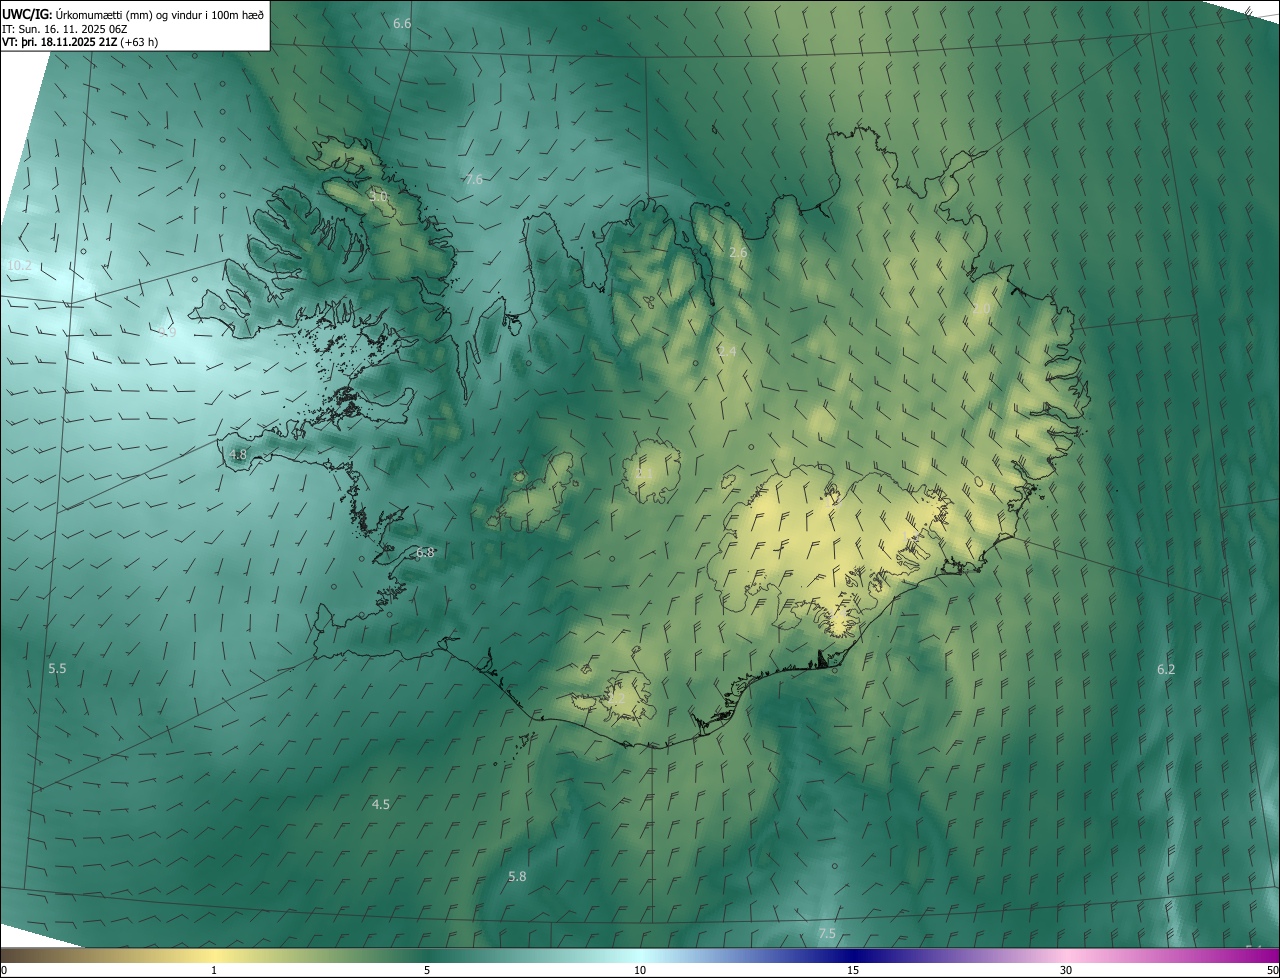Viewport: 1280px width, 978px height.
Task: Click the map value label 7.6
Action: click(x=474, y=179)
